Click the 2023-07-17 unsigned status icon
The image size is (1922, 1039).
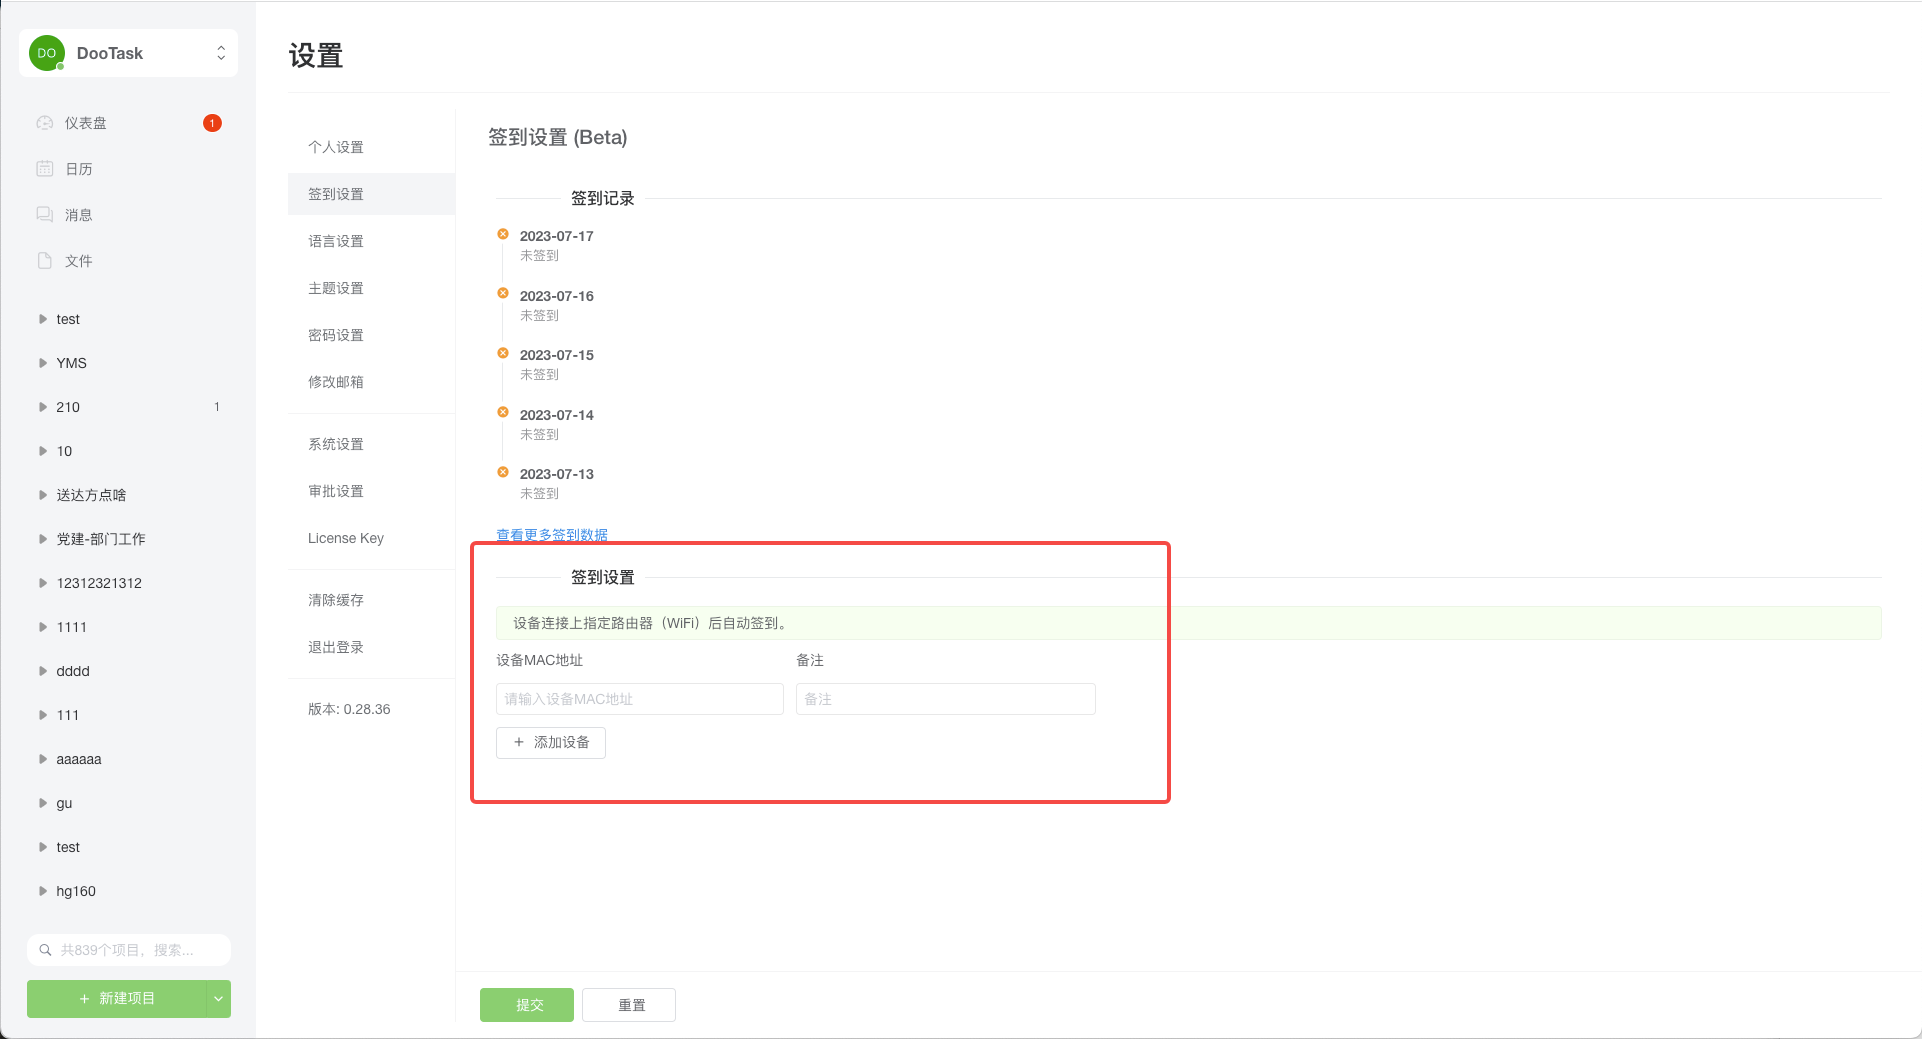503,234
